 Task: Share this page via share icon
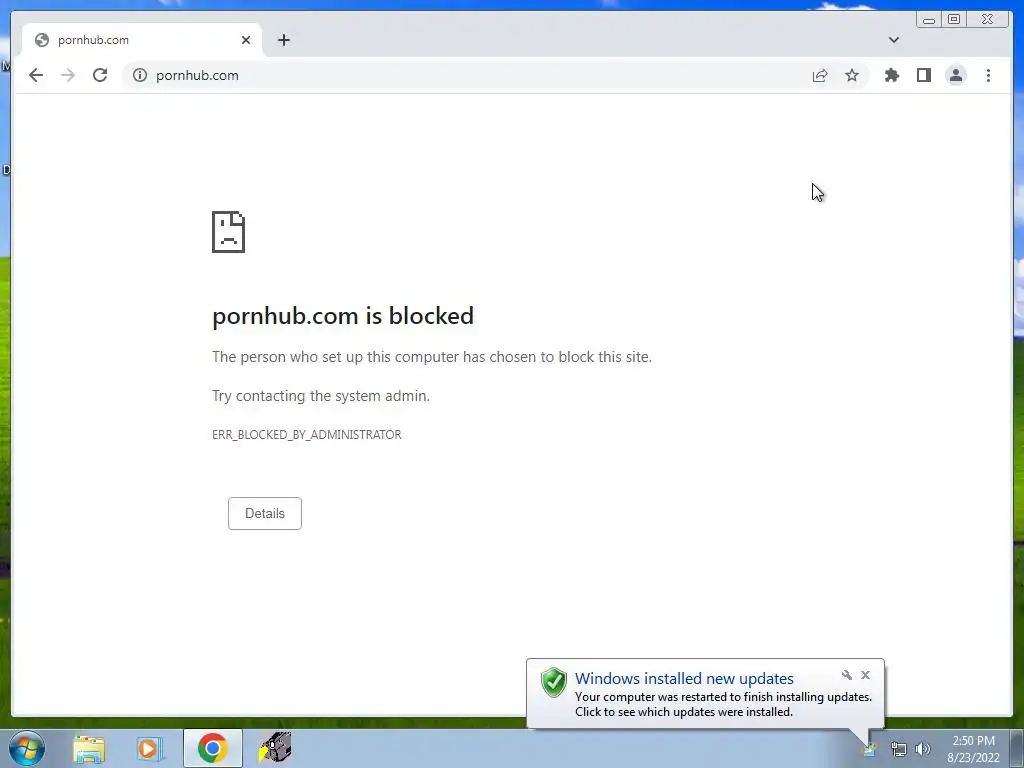[820, 75]
